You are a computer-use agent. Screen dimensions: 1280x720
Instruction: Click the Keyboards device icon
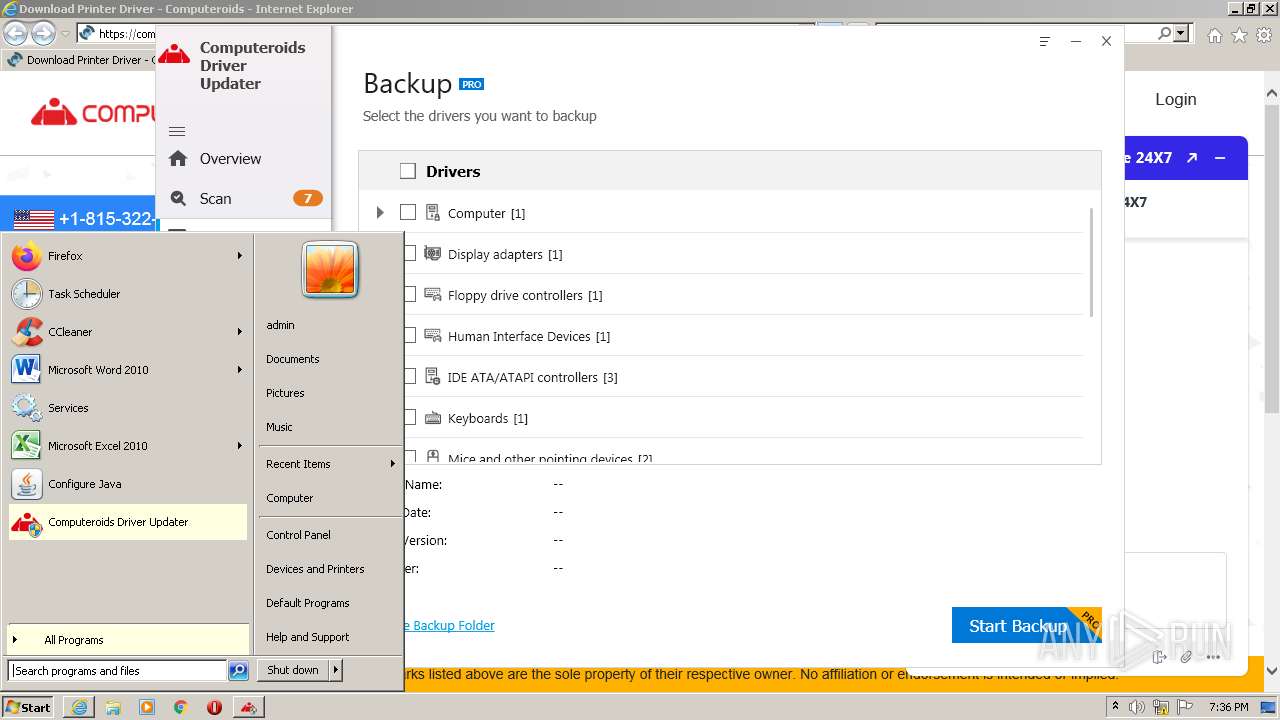[433, 418]
